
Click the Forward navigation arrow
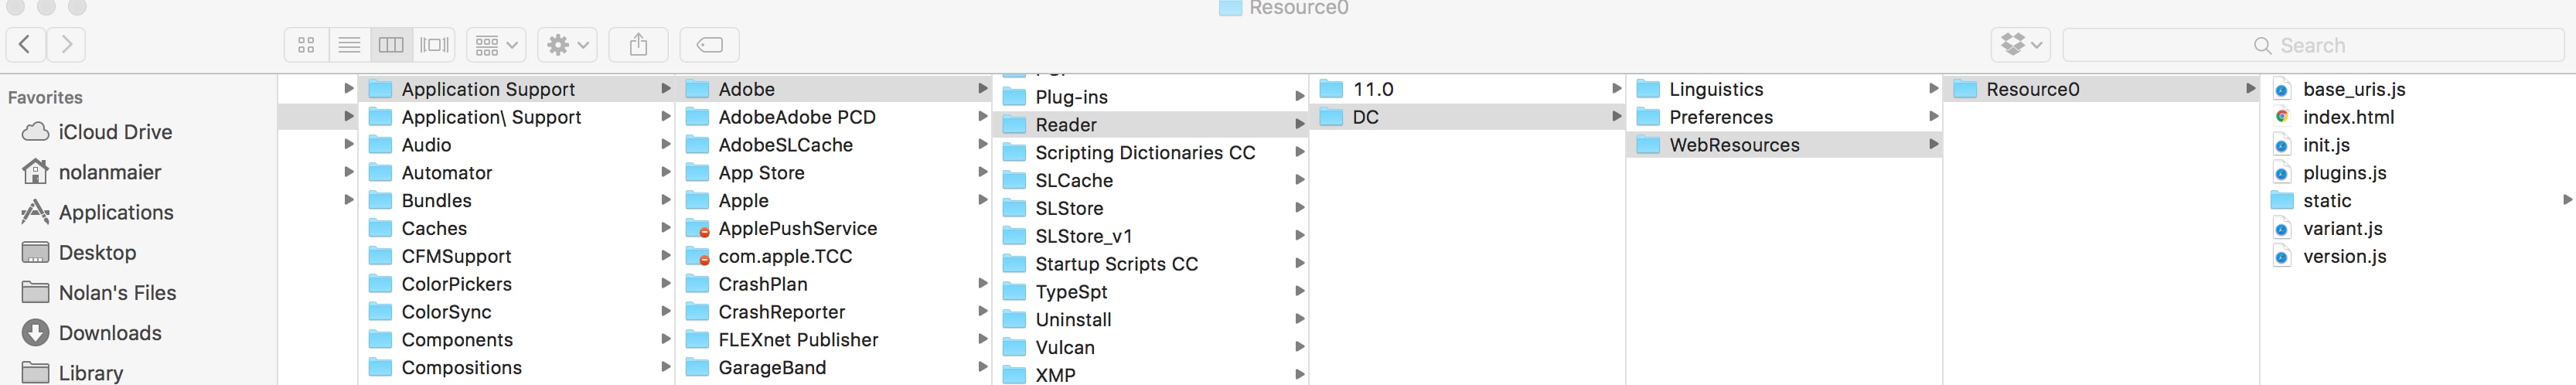pos(66,44)
